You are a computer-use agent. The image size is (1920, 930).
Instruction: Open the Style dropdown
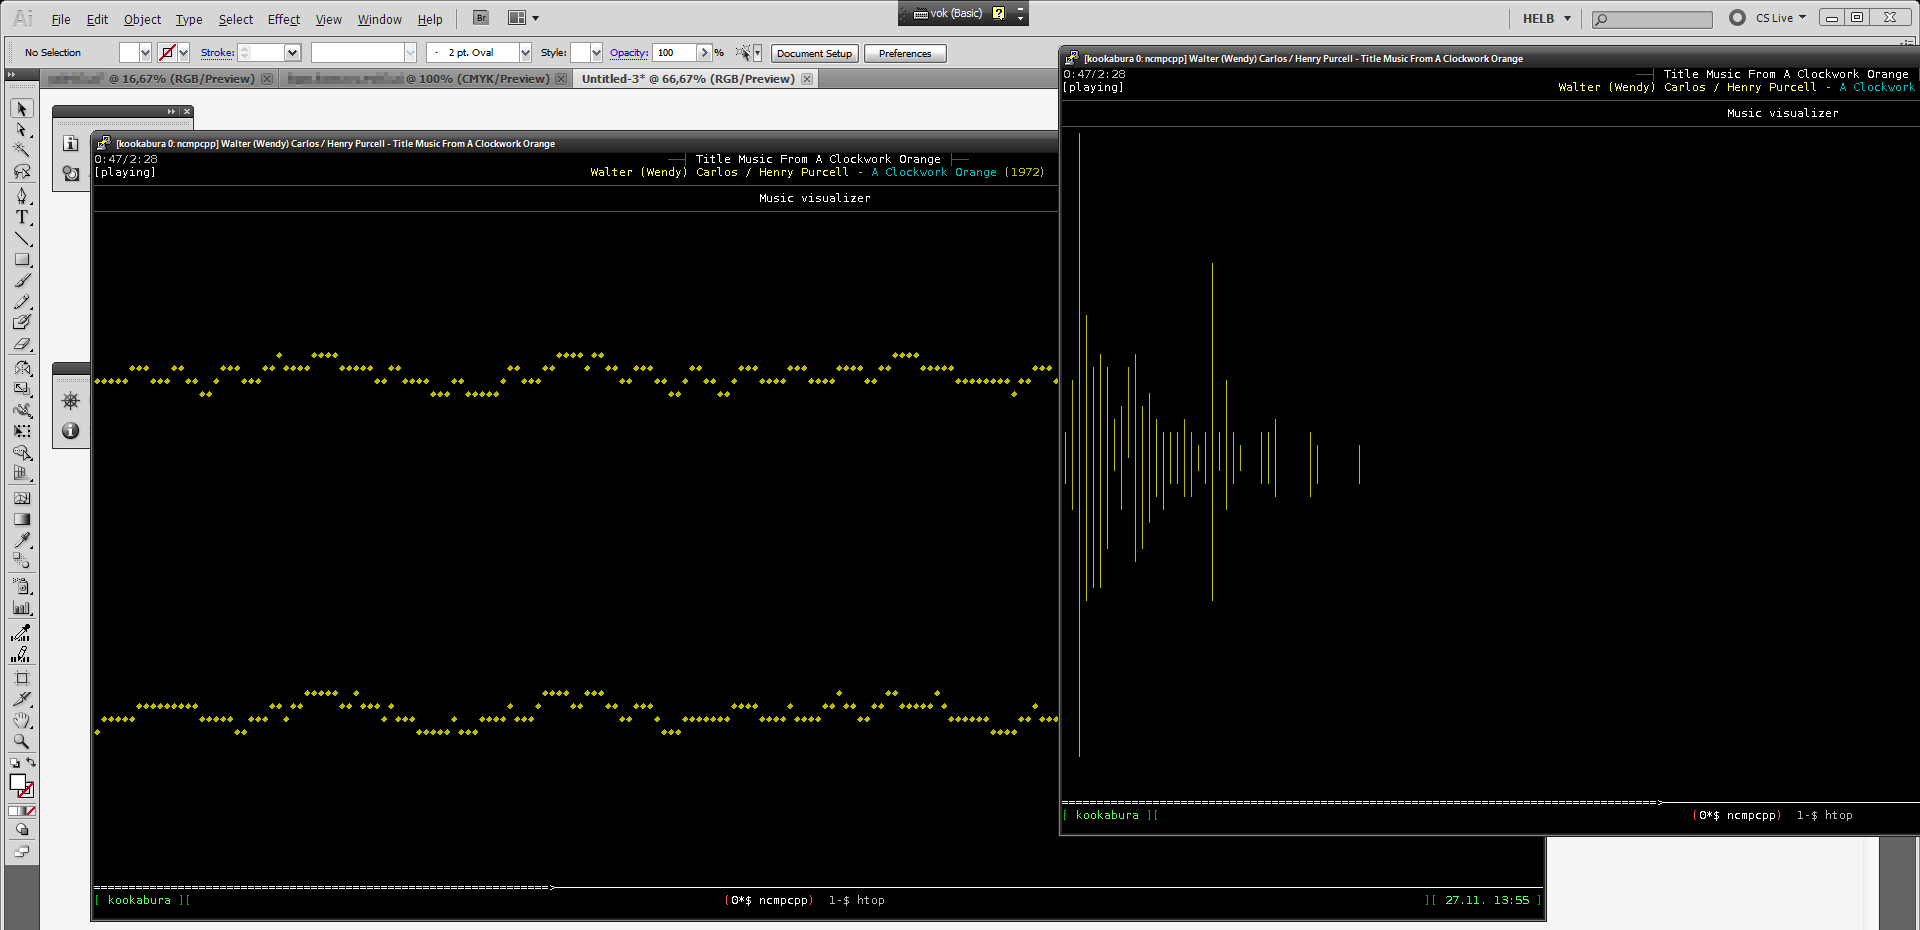(597, 53)
